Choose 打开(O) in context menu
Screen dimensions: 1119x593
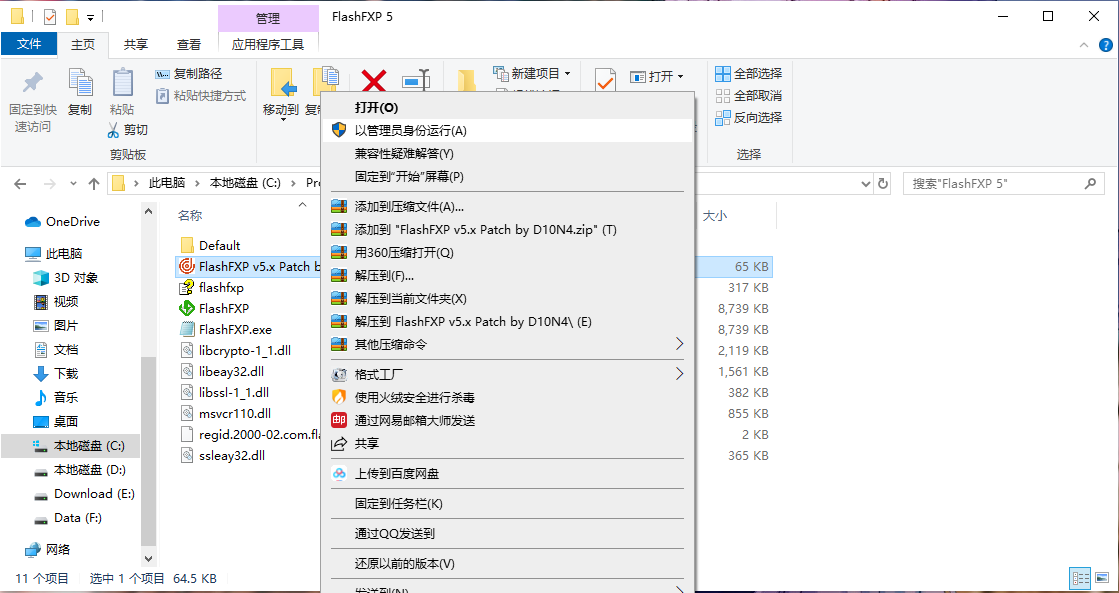pyautogui.click(x=508, y=108)
